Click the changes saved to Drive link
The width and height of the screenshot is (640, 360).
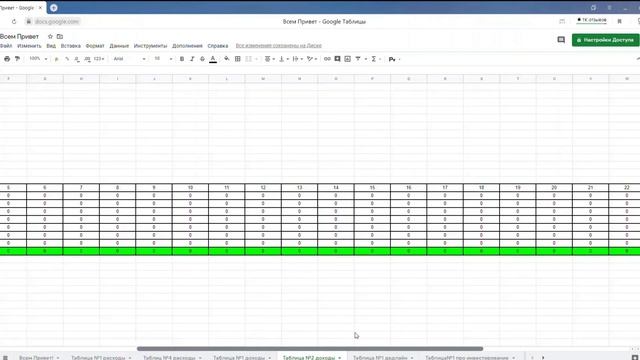[x=279, y=46]
